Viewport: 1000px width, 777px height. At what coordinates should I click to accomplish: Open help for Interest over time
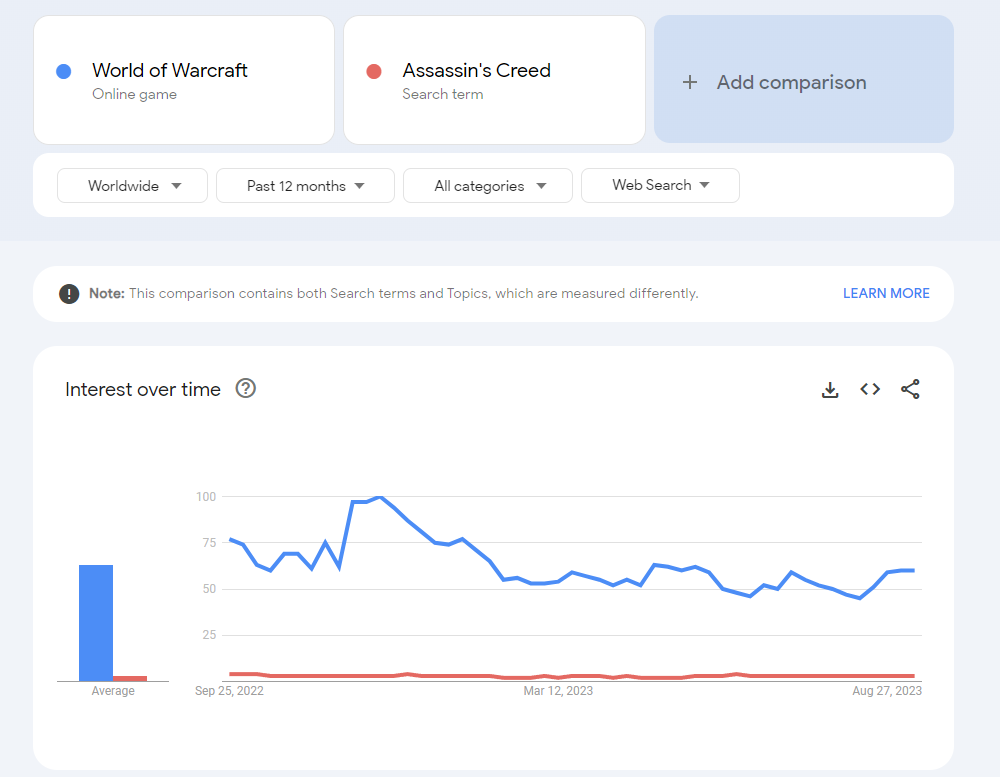246,388
